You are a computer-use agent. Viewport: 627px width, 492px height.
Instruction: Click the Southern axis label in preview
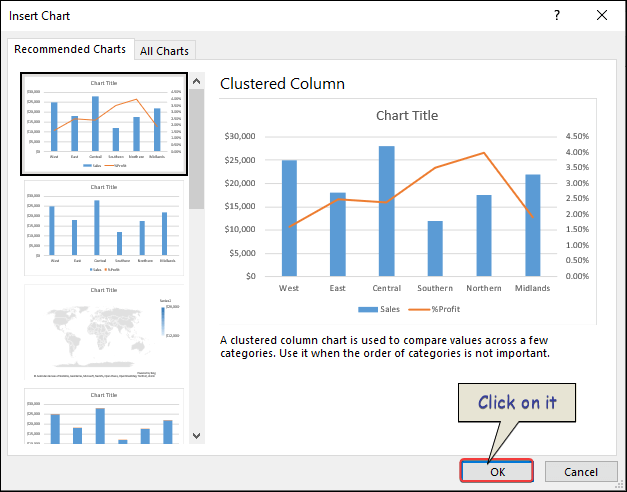[435, 288]
